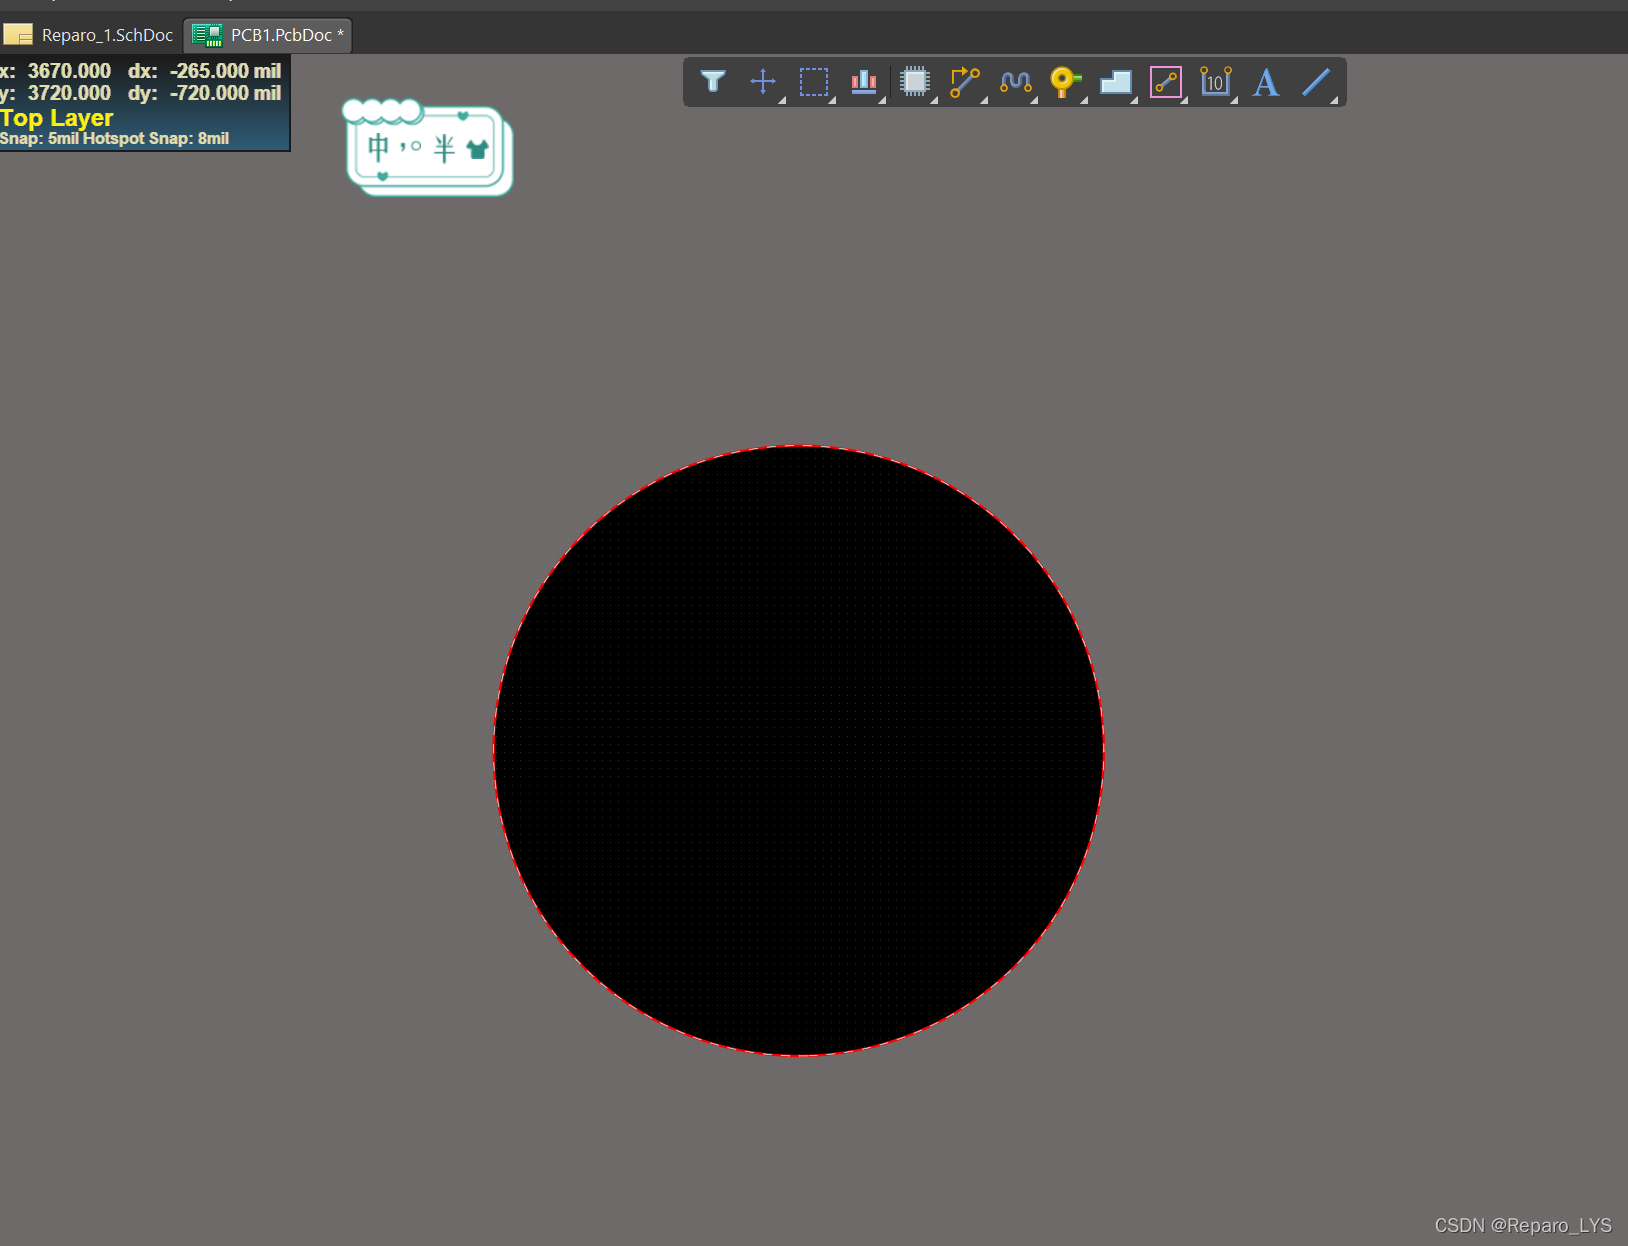This screenshot has width=1628, height=1246.
Task: Activate the Place Dimension tool
Action: [1216, 81]
